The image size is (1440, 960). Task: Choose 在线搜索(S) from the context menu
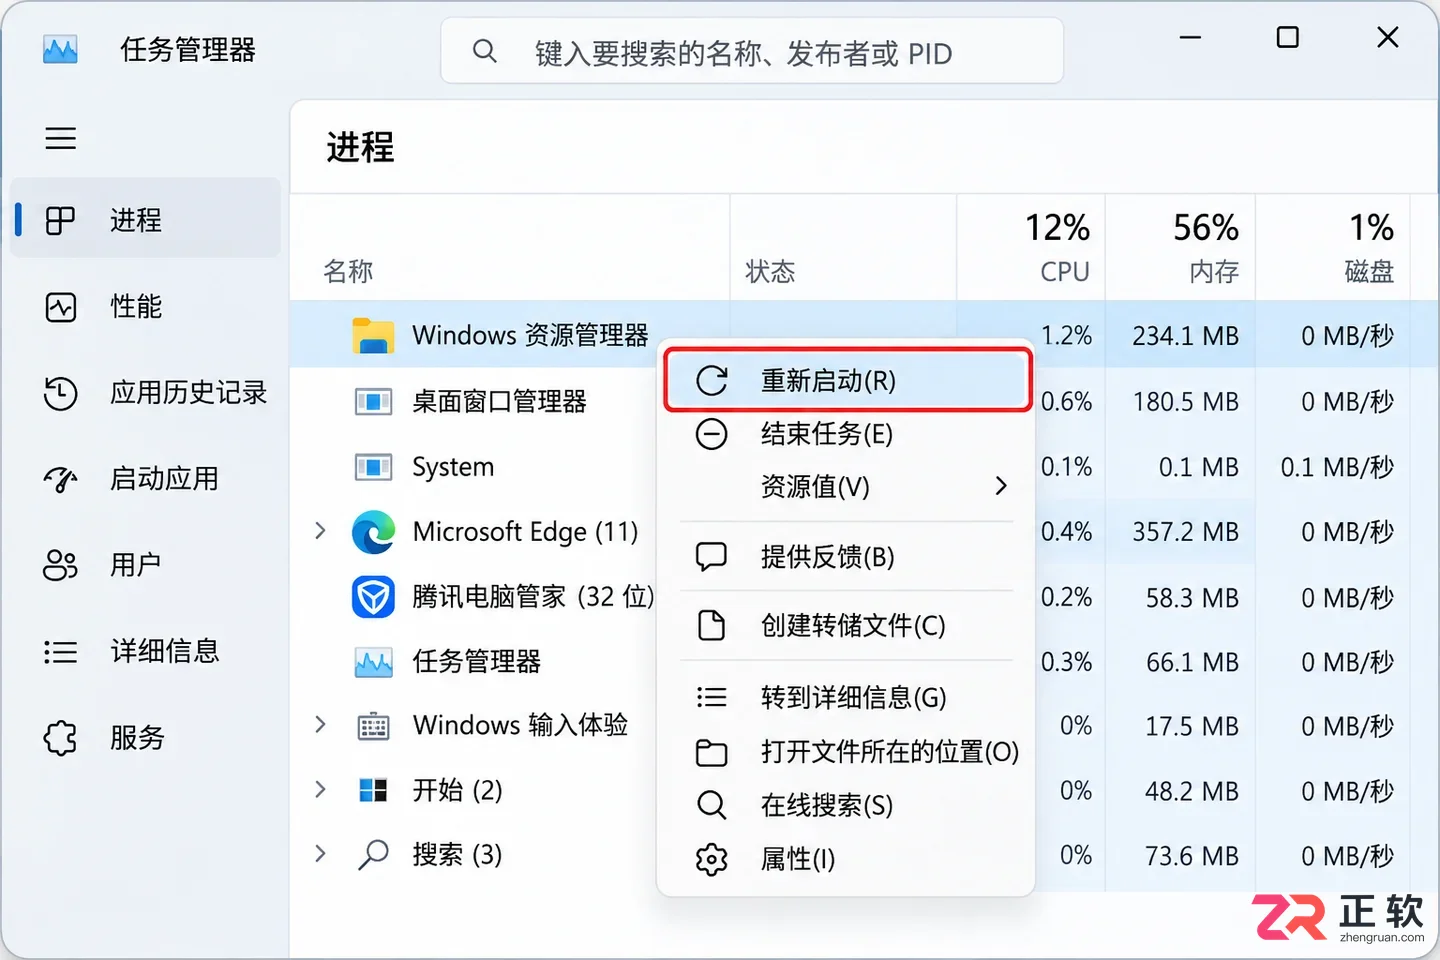coord(846,805)
